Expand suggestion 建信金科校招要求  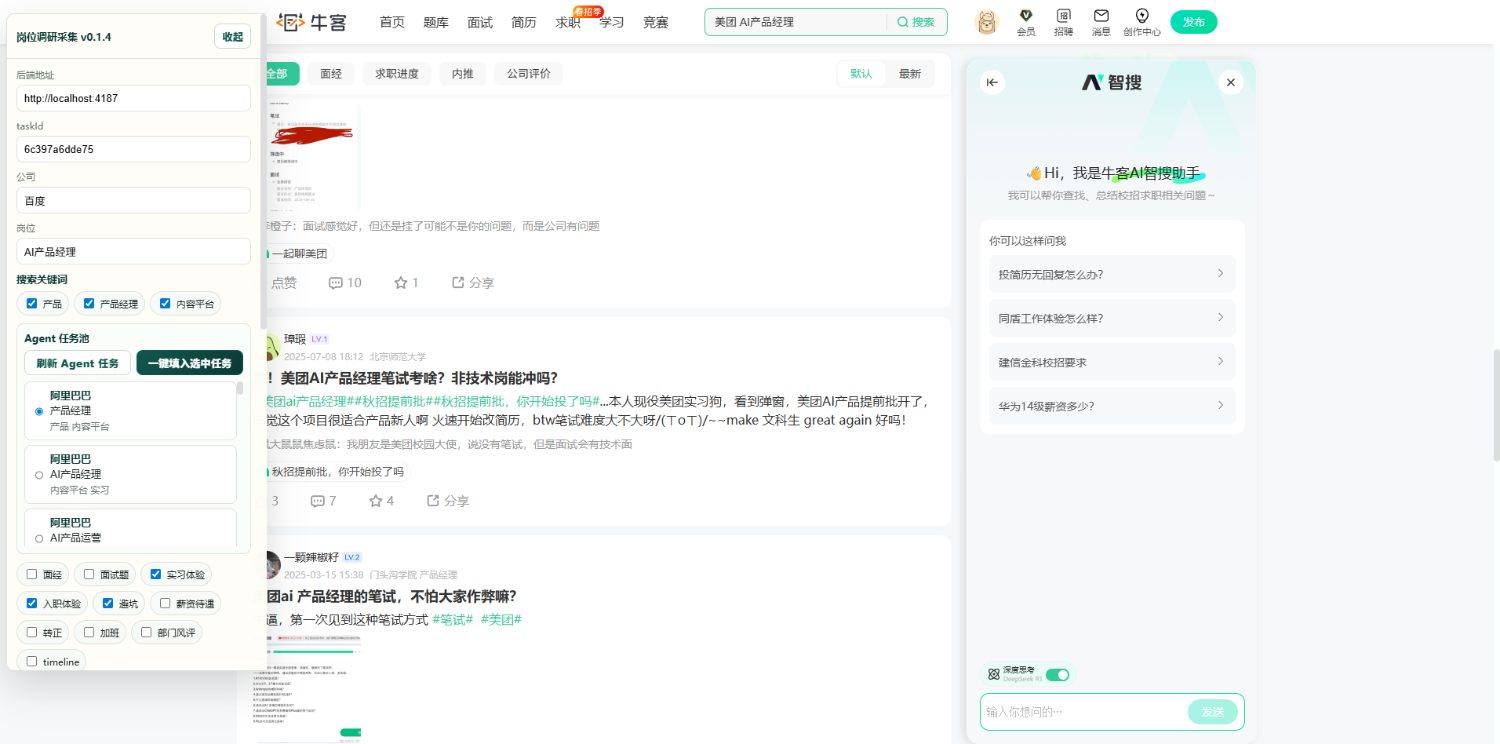tap(1112, 362)
